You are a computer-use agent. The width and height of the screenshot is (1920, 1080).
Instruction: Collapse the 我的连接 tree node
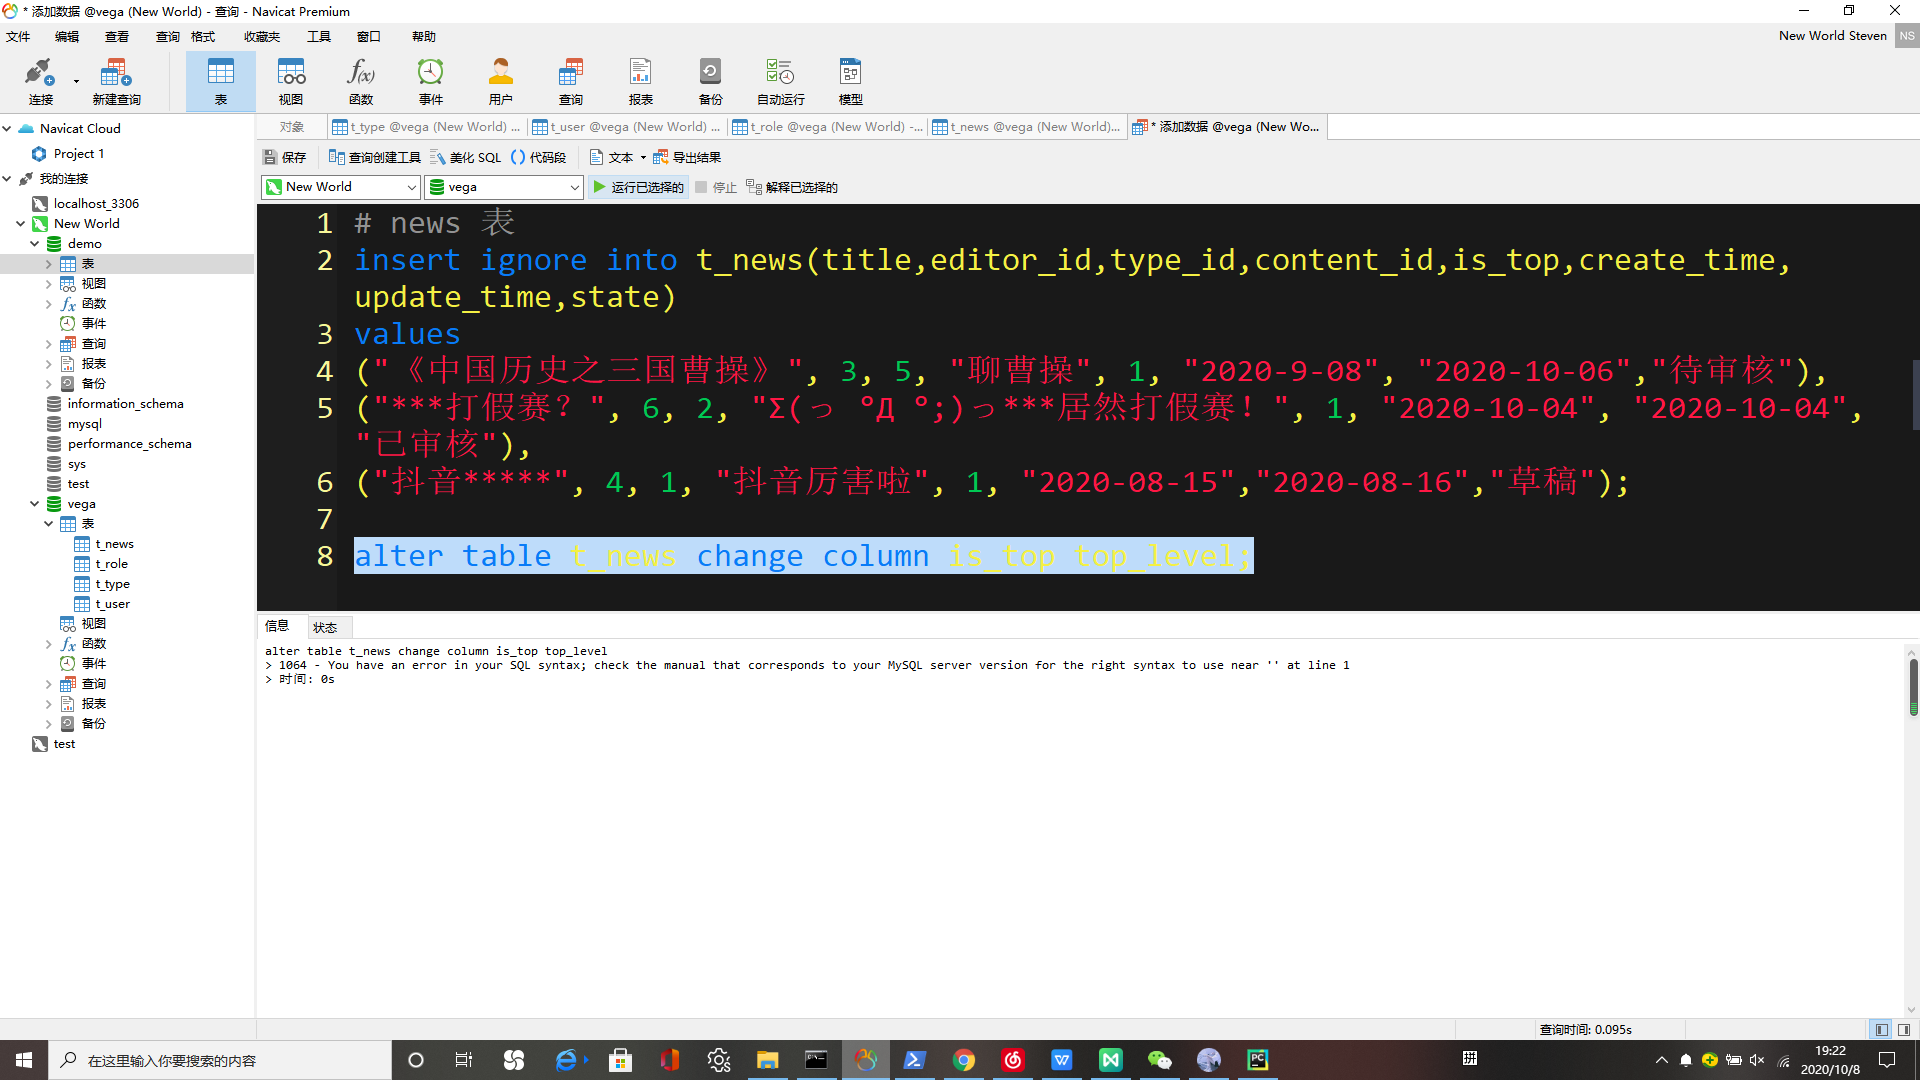pos(7,178)
